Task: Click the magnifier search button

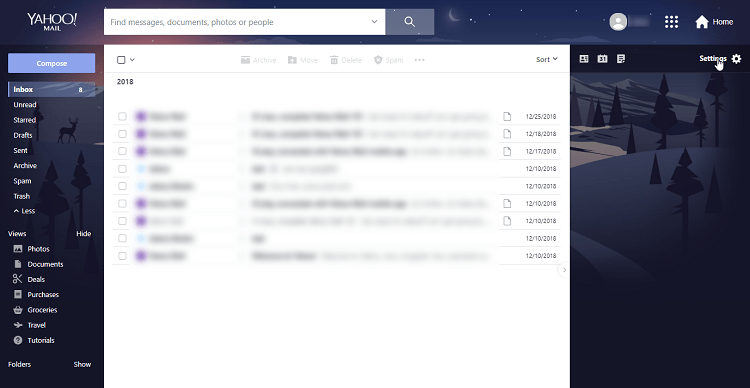Action: pyautogui.click(x=409, y=22)
